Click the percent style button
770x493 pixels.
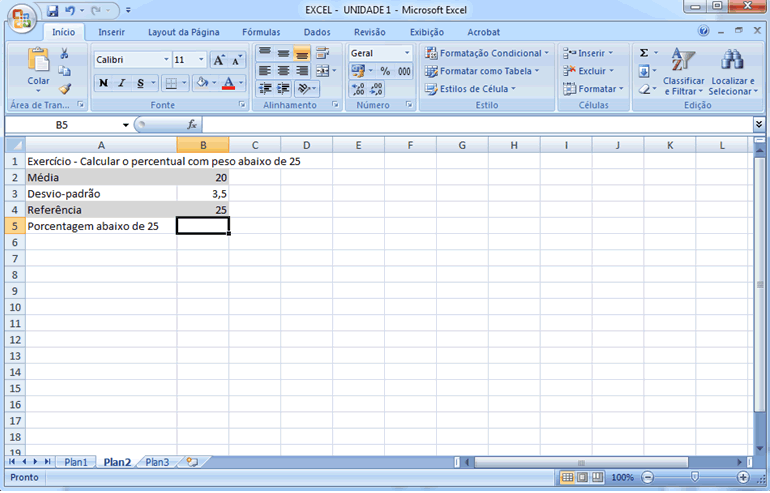(385, 71)
